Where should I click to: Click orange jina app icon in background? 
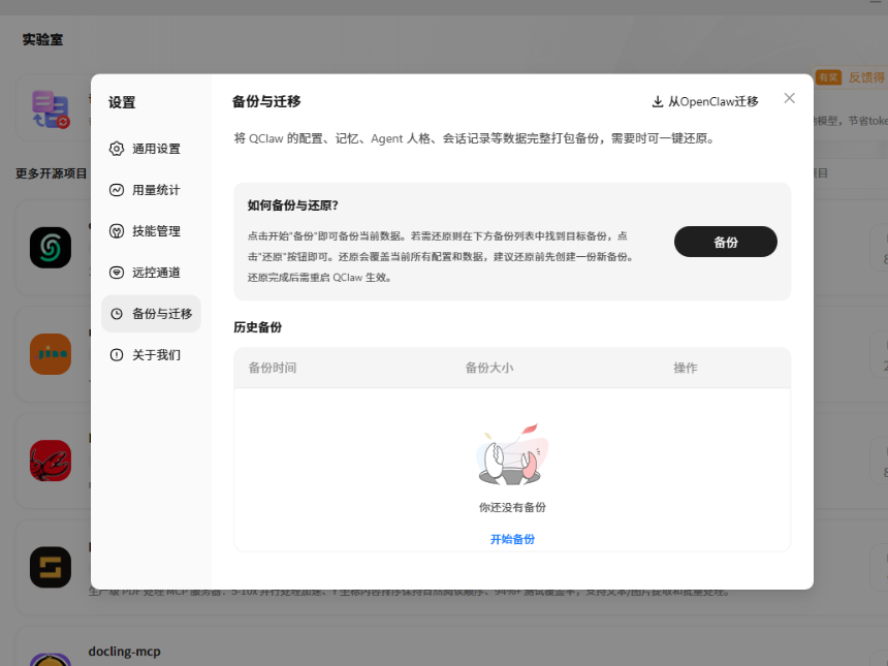pyautogui.click(x=50, y=354)
